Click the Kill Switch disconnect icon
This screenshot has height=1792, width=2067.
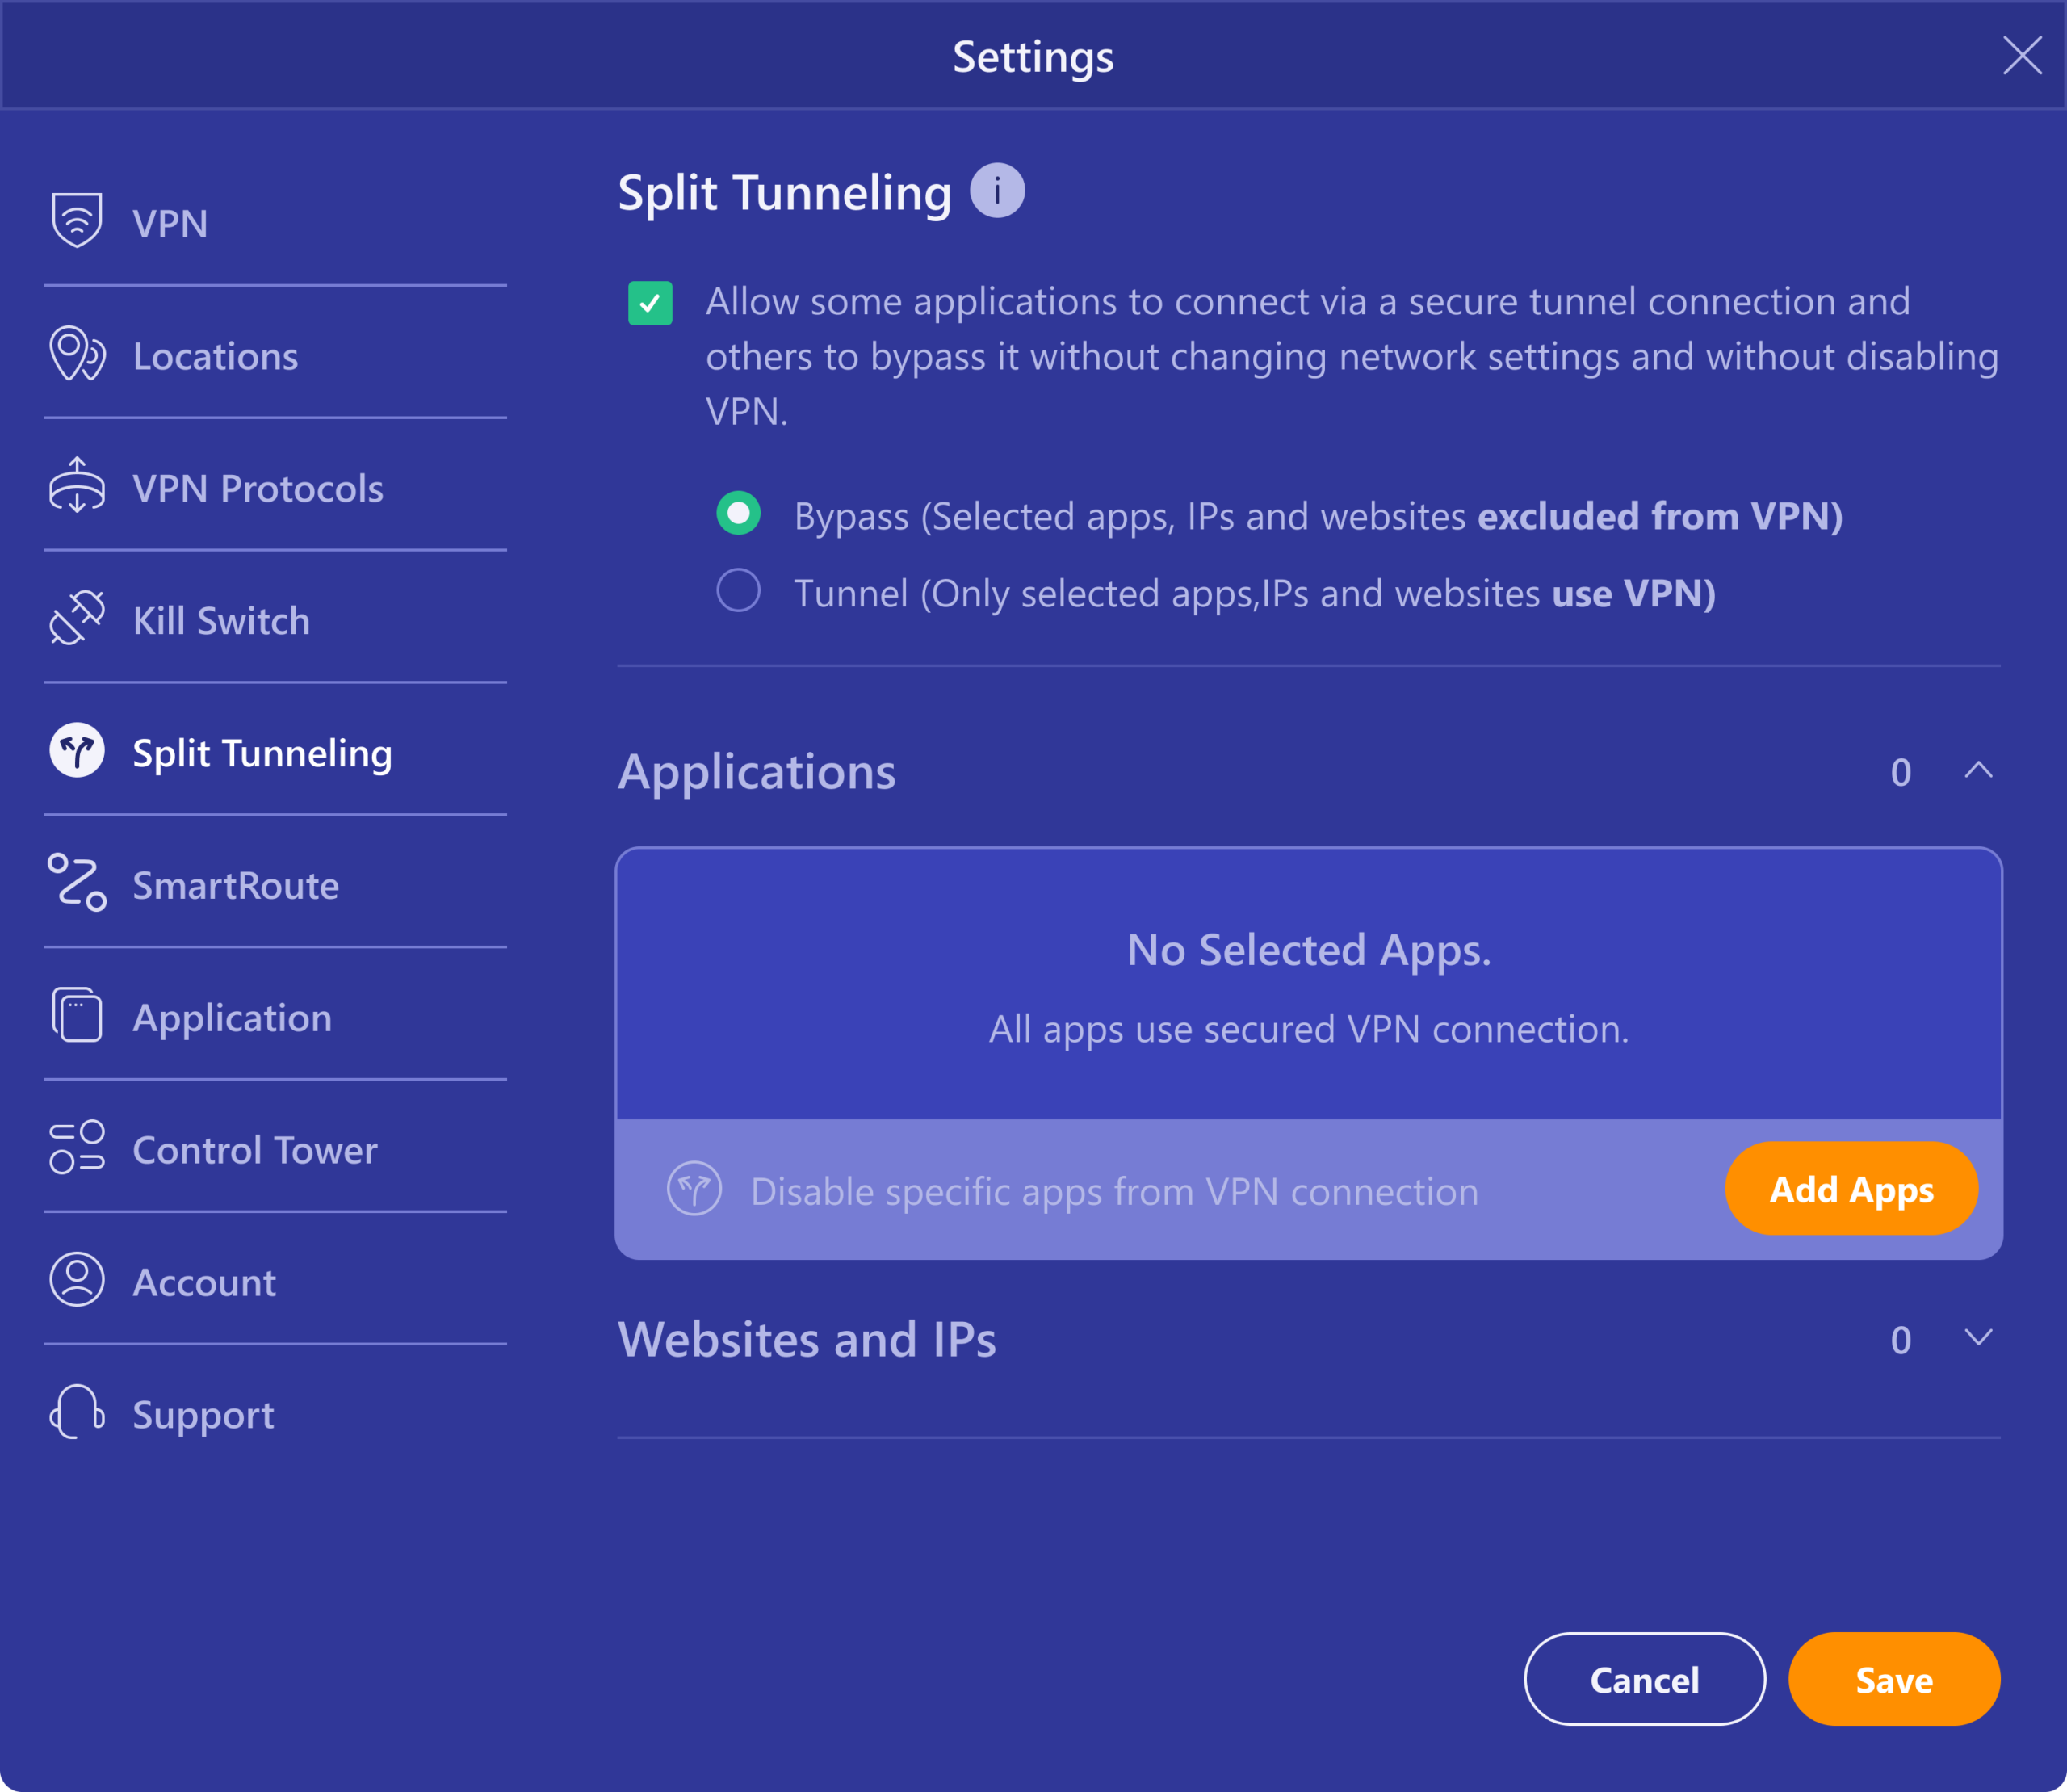tap(78, 618)
